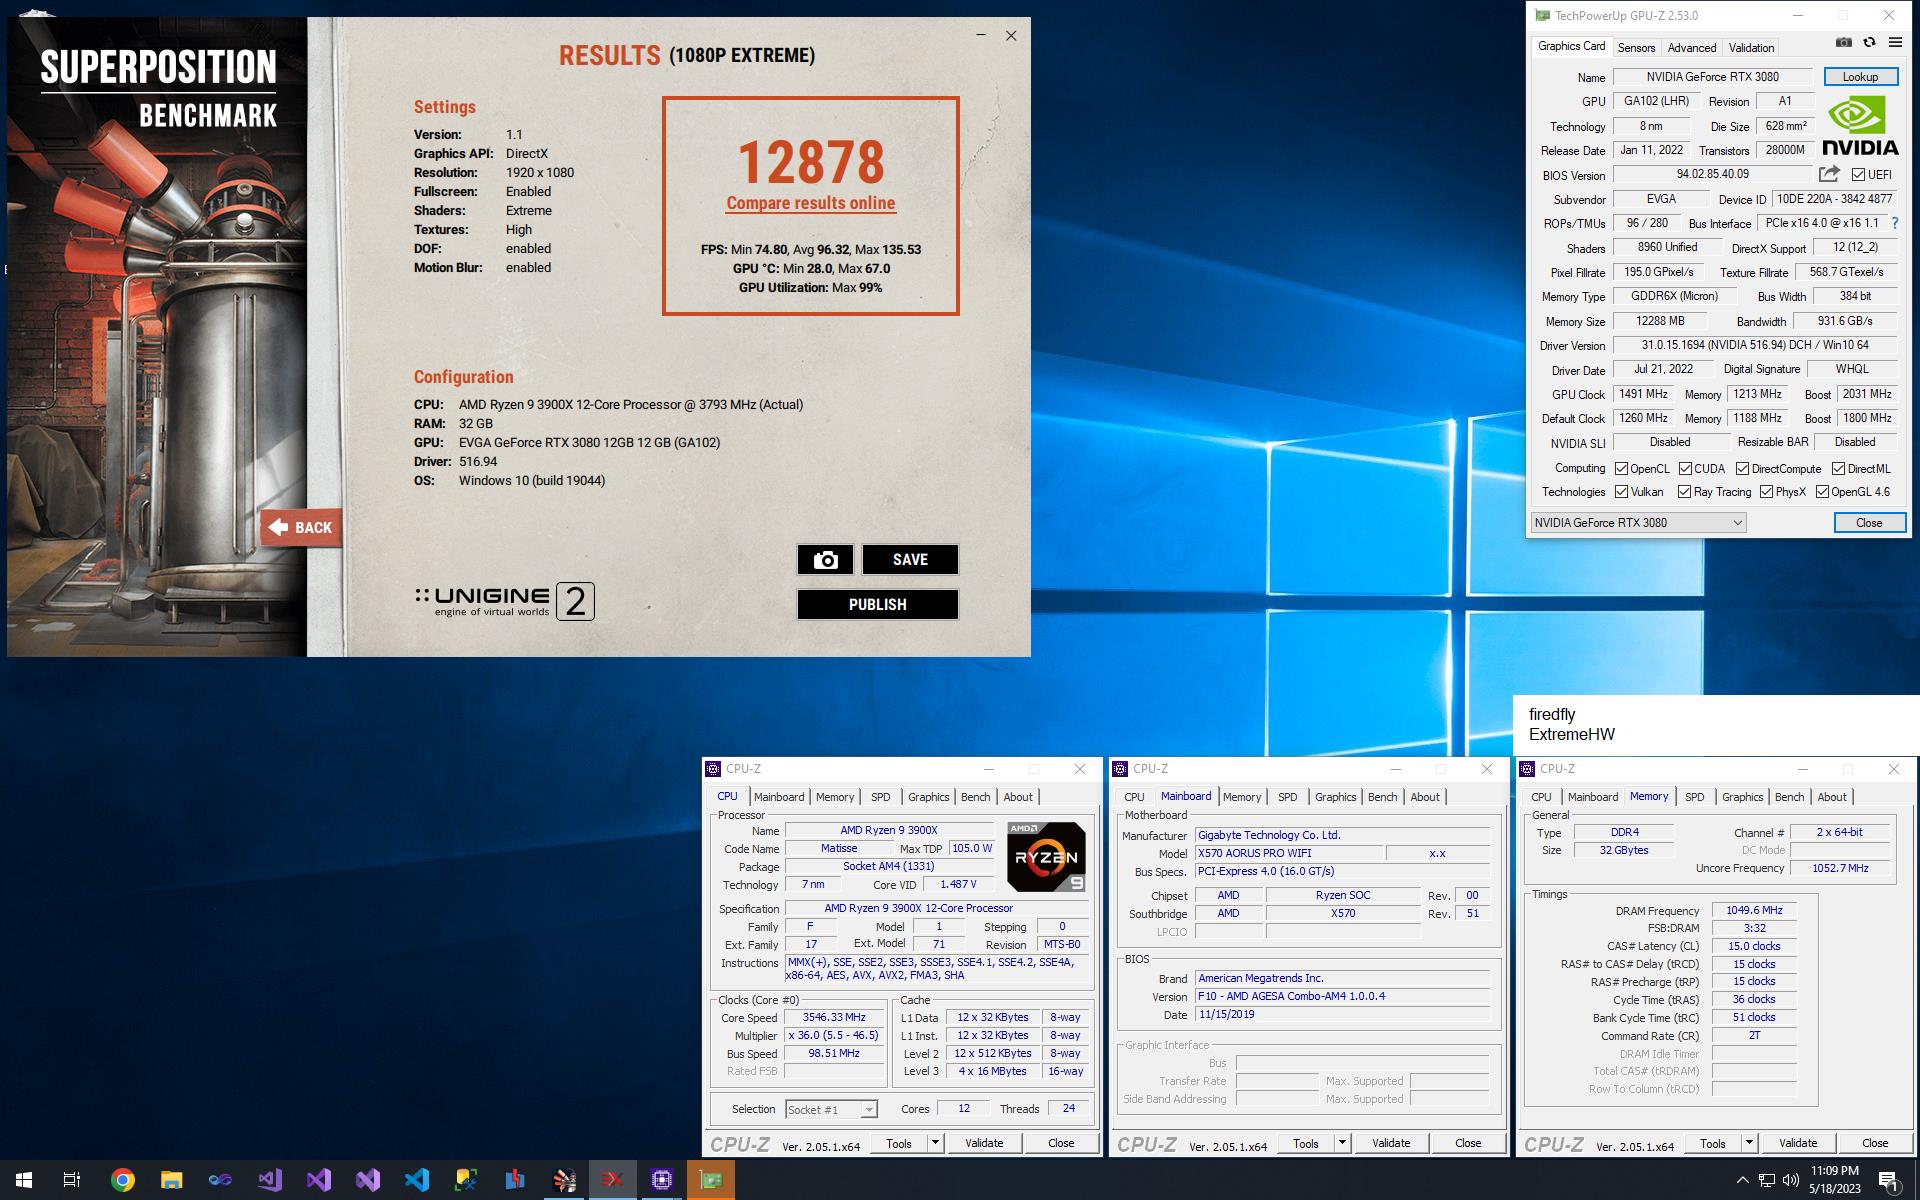Toggle the OpenCL checkbox
Screen dimensions: 1920x1200
(1621, 468)
